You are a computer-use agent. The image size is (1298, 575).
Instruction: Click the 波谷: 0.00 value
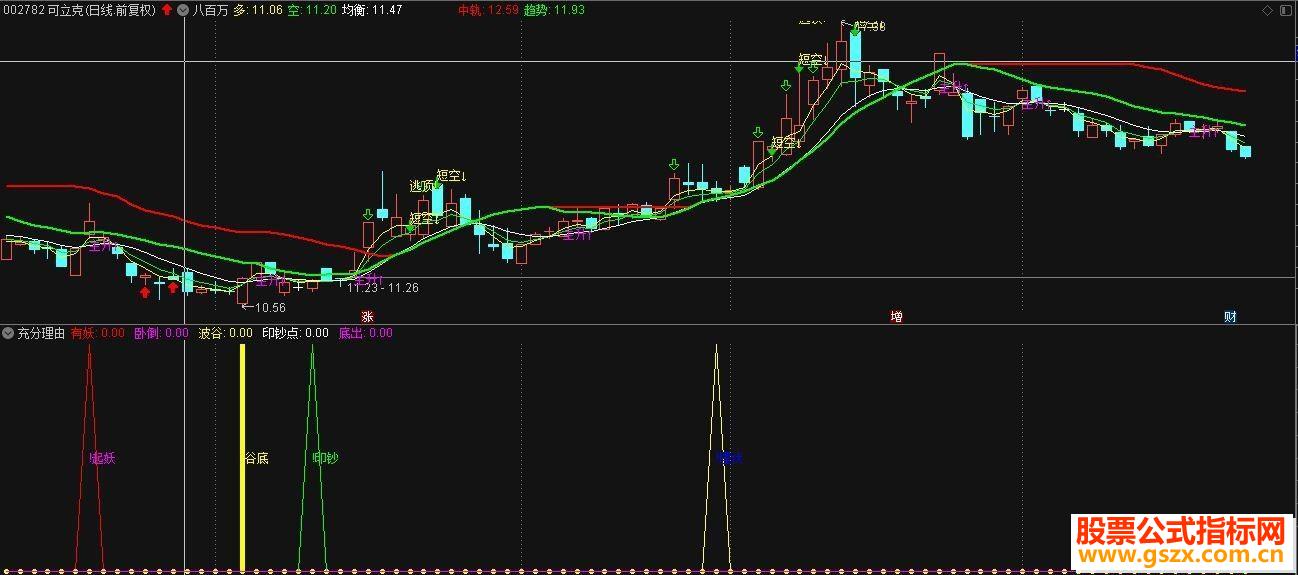tap(225, 334)
